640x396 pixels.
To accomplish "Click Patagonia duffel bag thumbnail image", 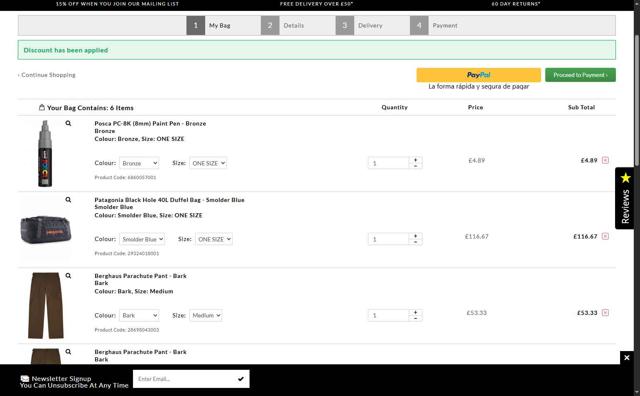I will click(x=46, y=229).
